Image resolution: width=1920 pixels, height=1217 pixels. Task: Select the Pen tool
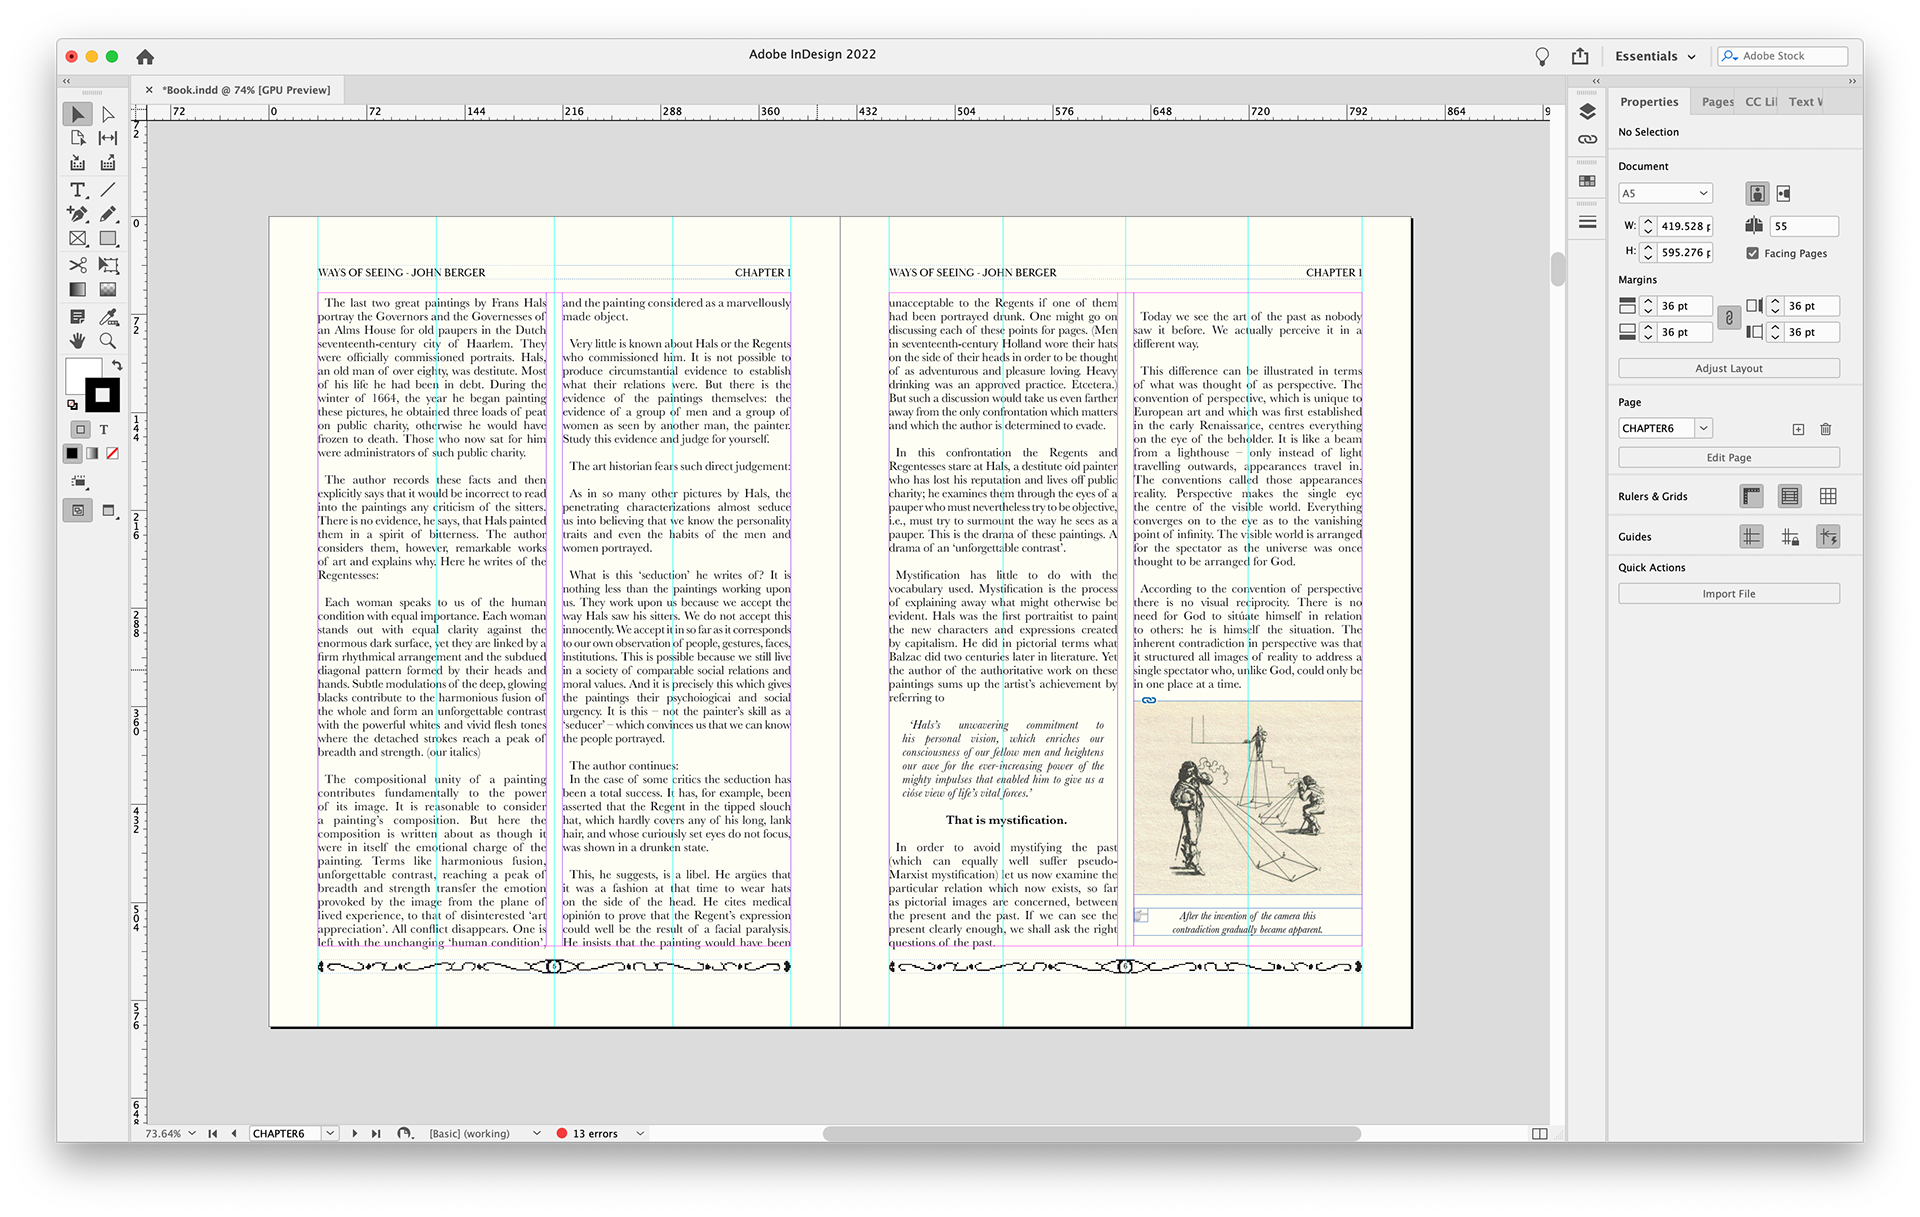78,214
